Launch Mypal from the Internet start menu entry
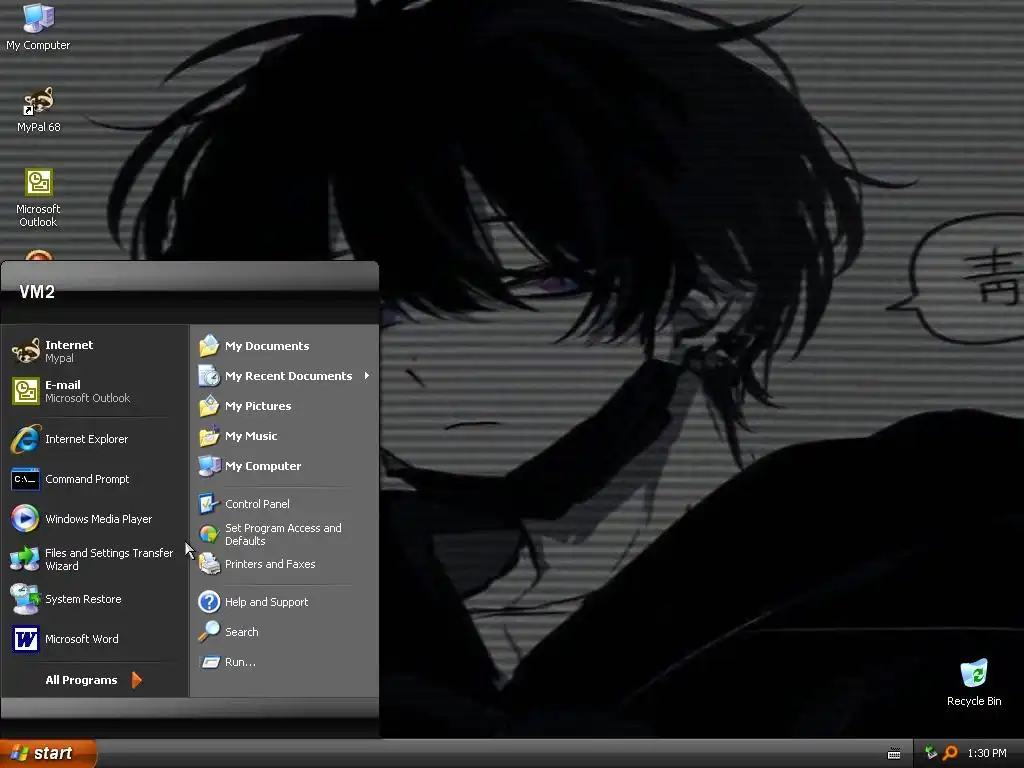 [95, 351]
